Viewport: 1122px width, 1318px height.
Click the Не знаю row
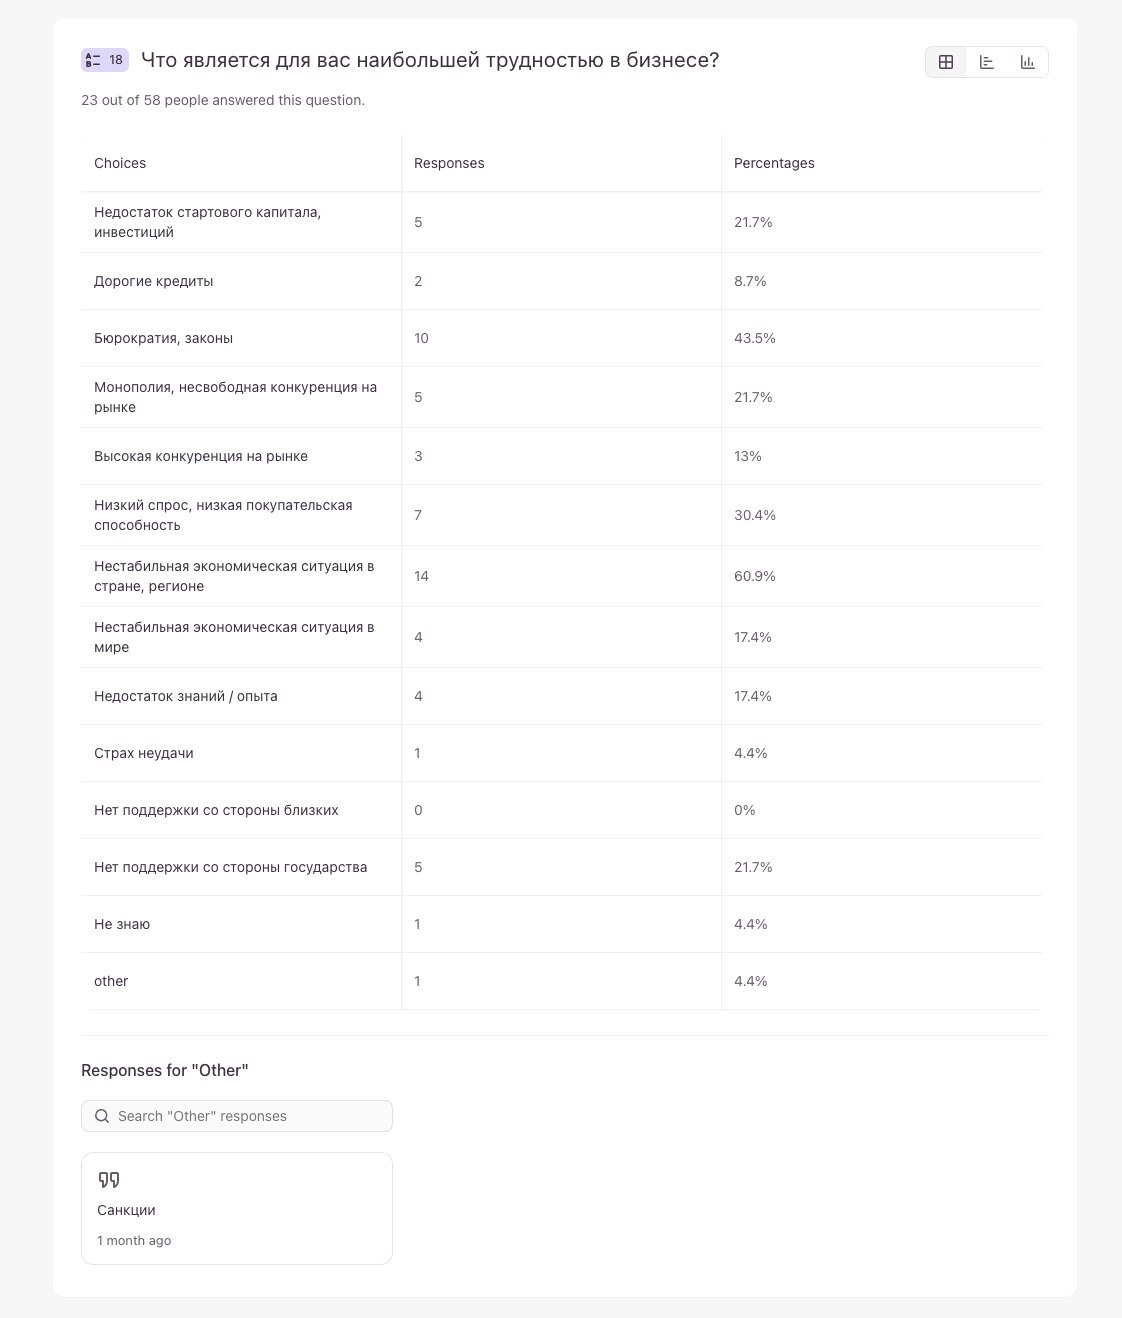click(562, 924)
